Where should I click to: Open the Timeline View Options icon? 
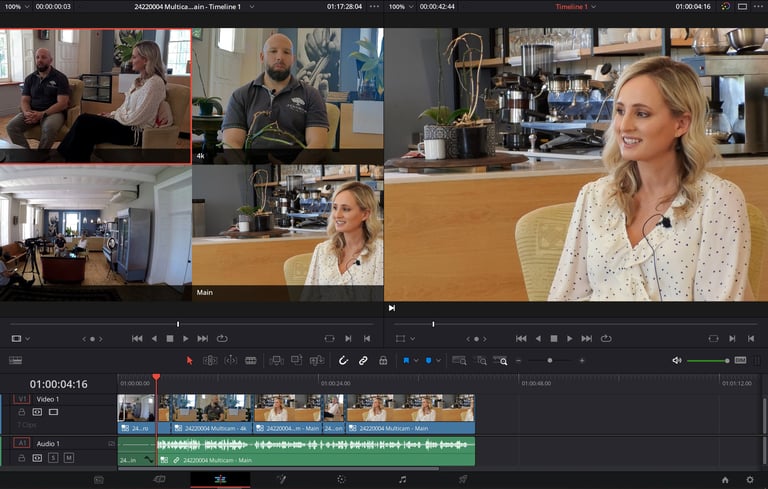pyautogui.click(x=16, y=361)
